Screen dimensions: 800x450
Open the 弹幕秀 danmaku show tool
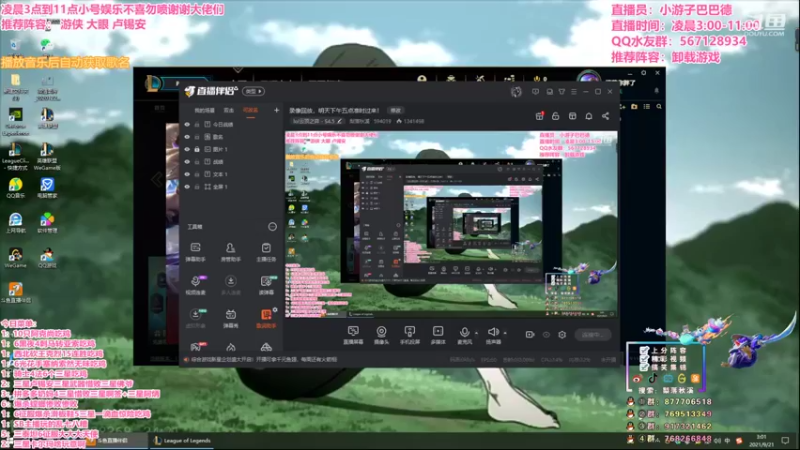[231, 318]
